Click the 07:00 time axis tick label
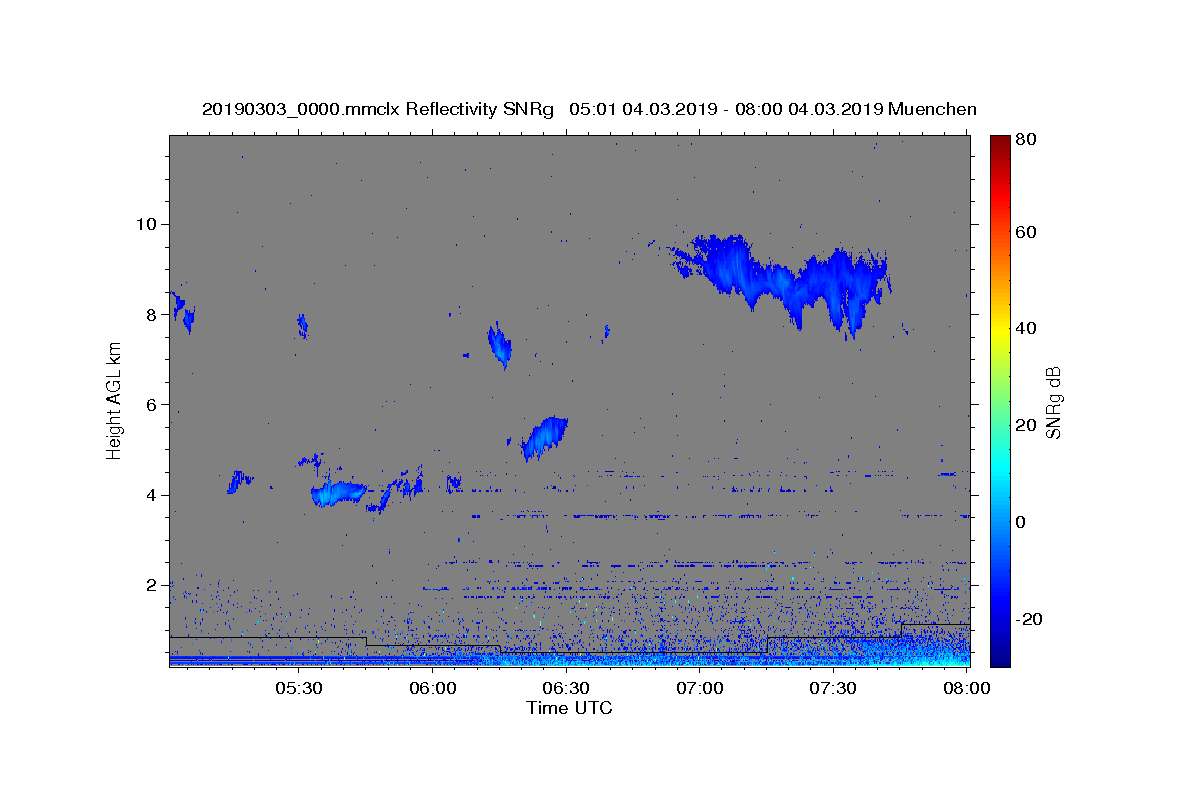The width and height of the screenshot is (1200, 800). coord(700,689)
